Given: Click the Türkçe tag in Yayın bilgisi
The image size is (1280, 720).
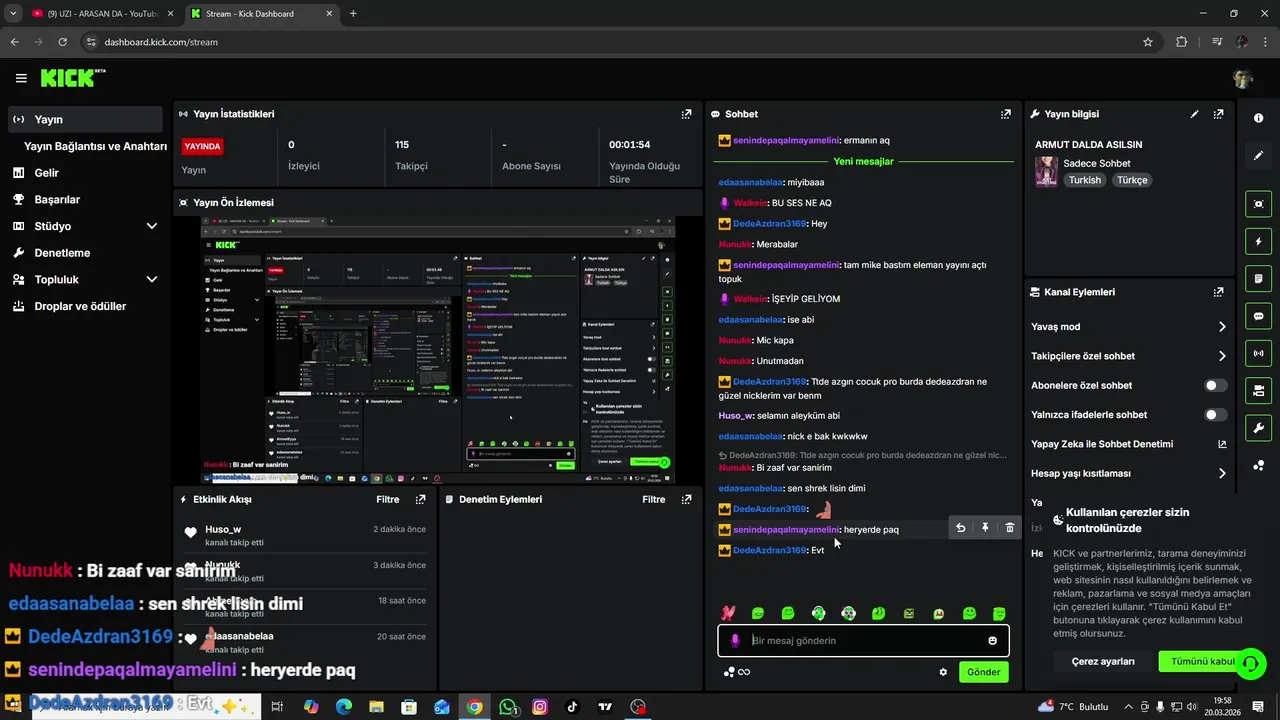Looking at the screenshot, I should [1132, 180].
